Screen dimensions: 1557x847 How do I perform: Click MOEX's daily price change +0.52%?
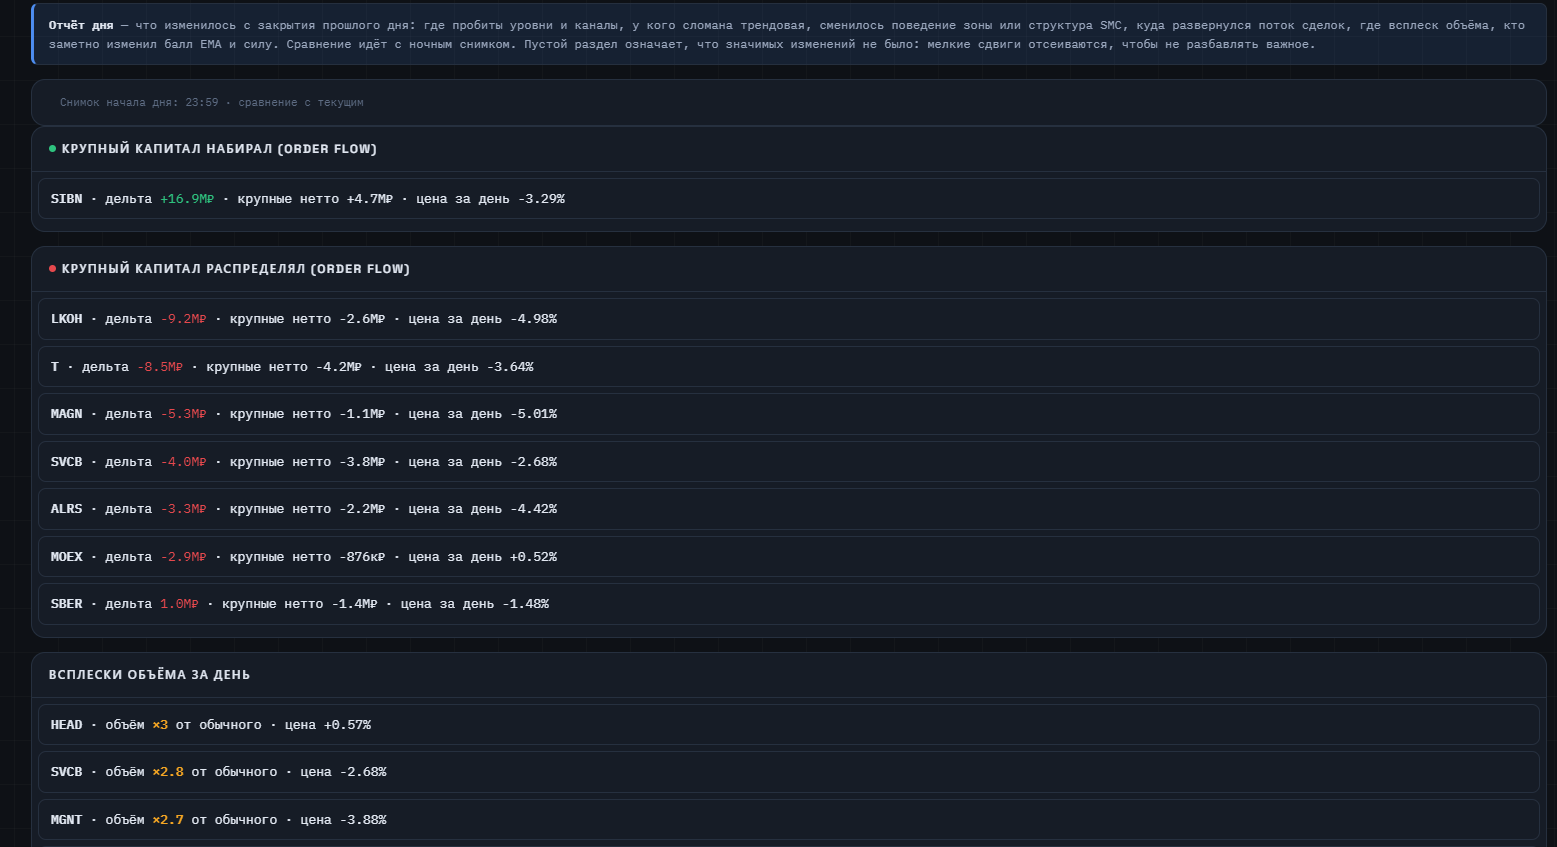tap(534, 557)
